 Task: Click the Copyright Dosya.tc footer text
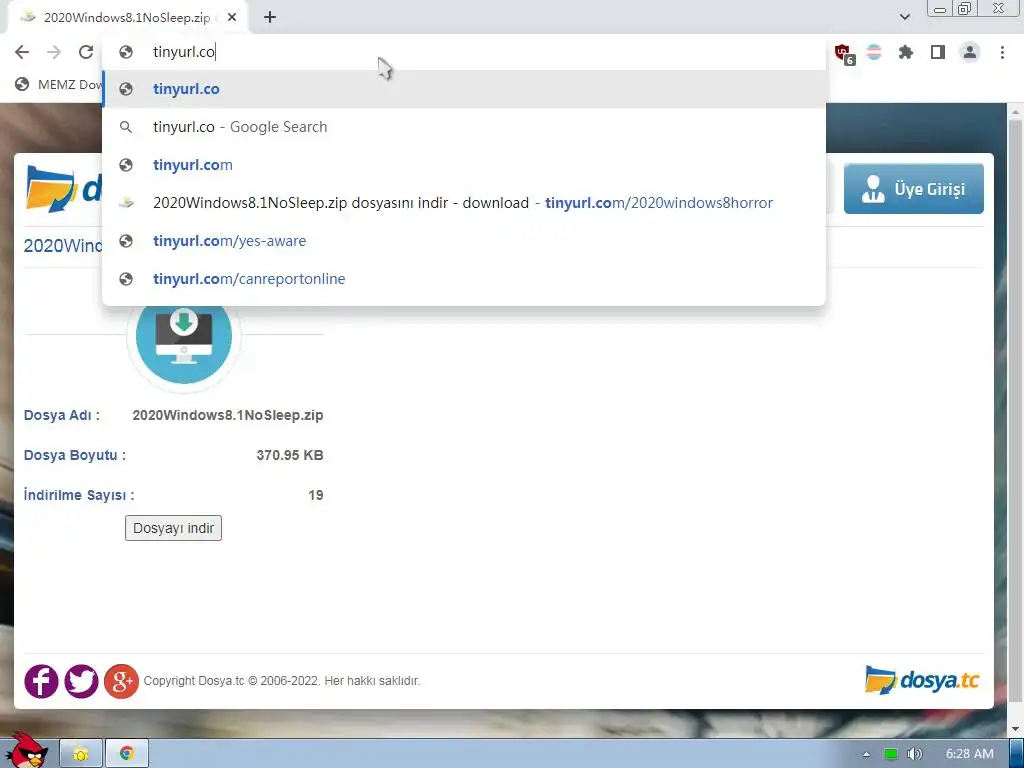281,680
